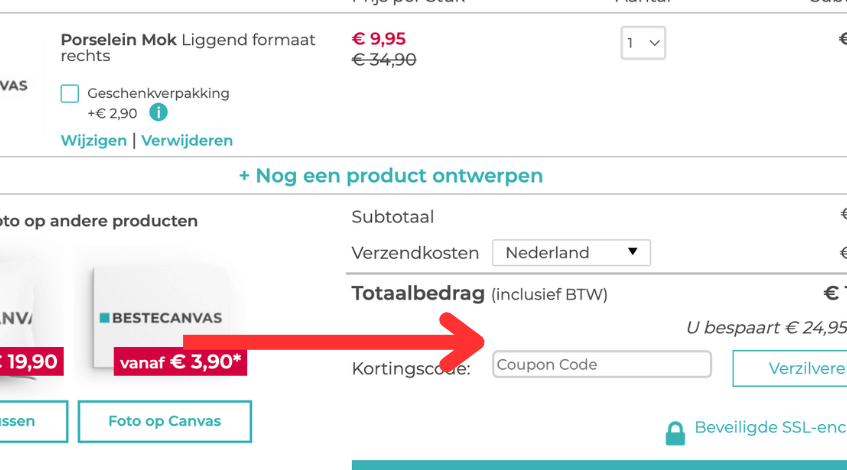Click the € 19,90 price tag
Image resolution: width=847 pixels, height=470 pixels.
tap(30, 361)
